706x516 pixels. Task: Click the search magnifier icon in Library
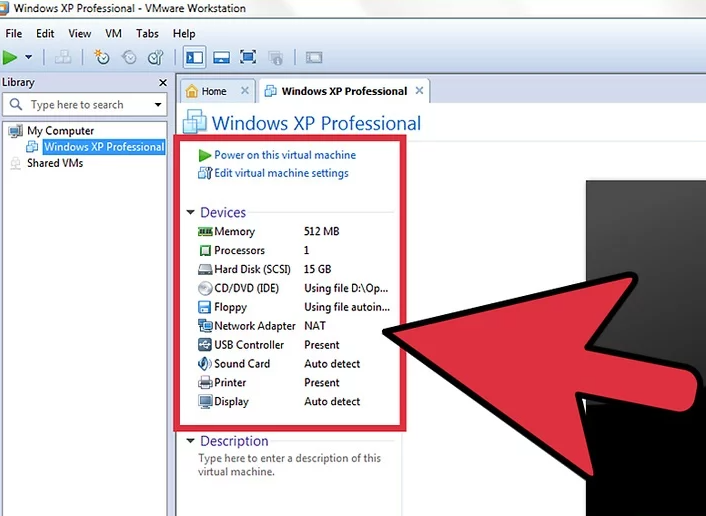tap(16, 104)
